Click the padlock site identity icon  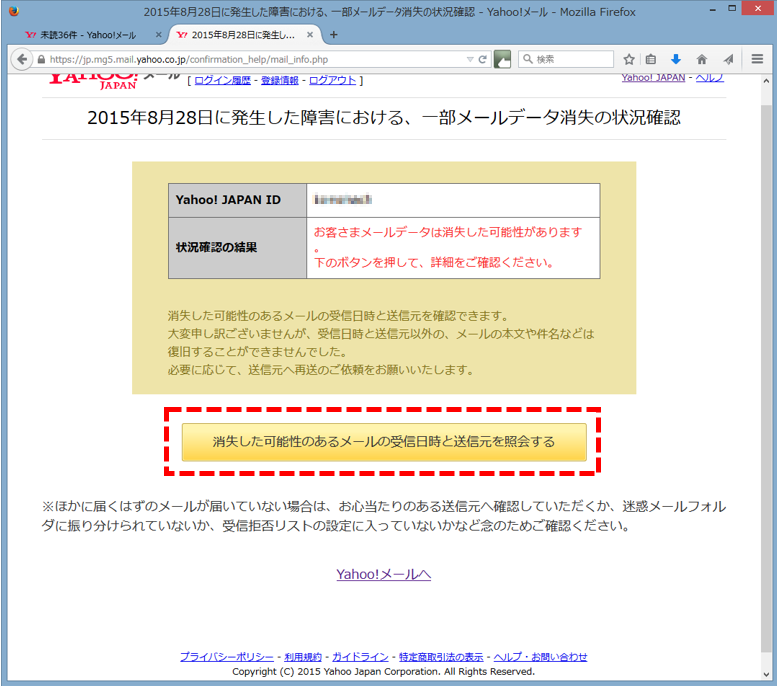click(42, 59)
